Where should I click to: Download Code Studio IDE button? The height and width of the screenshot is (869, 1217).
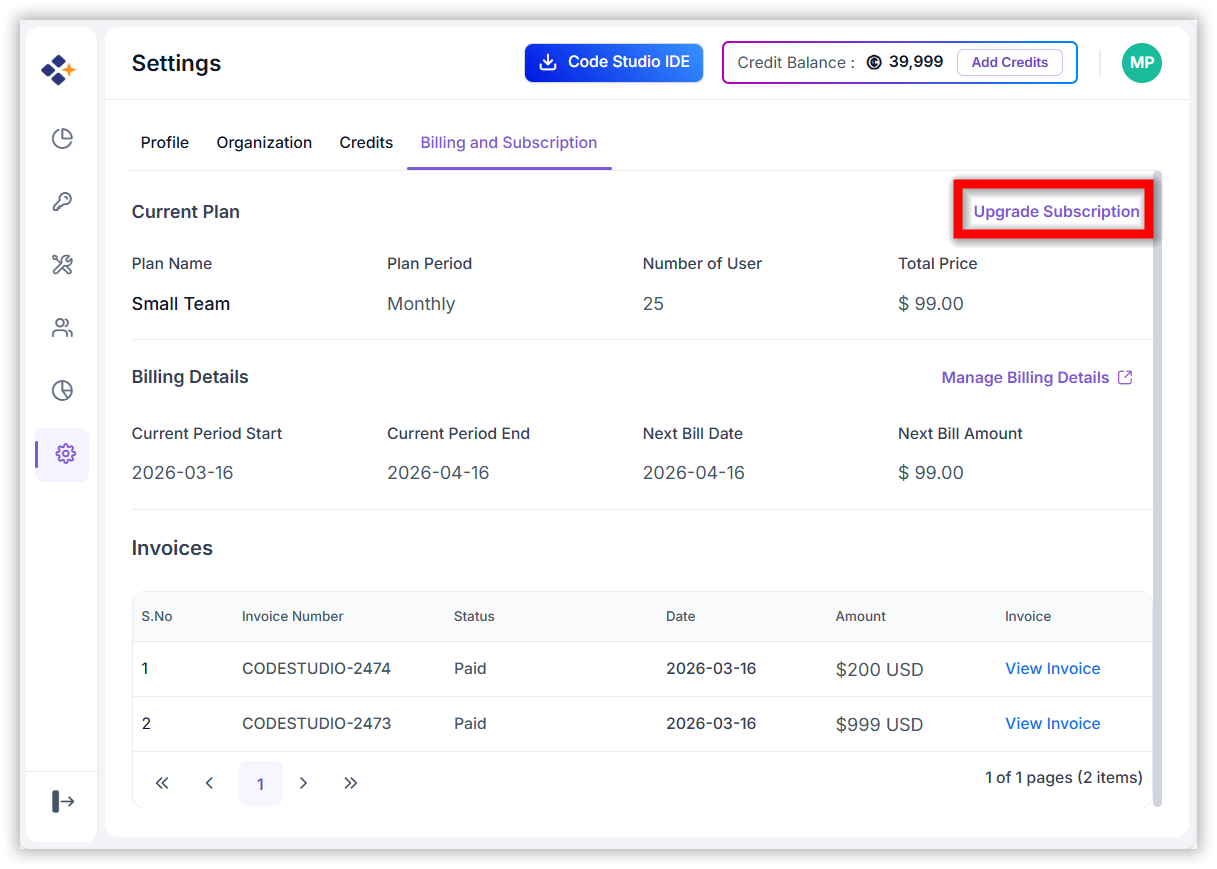614,62
